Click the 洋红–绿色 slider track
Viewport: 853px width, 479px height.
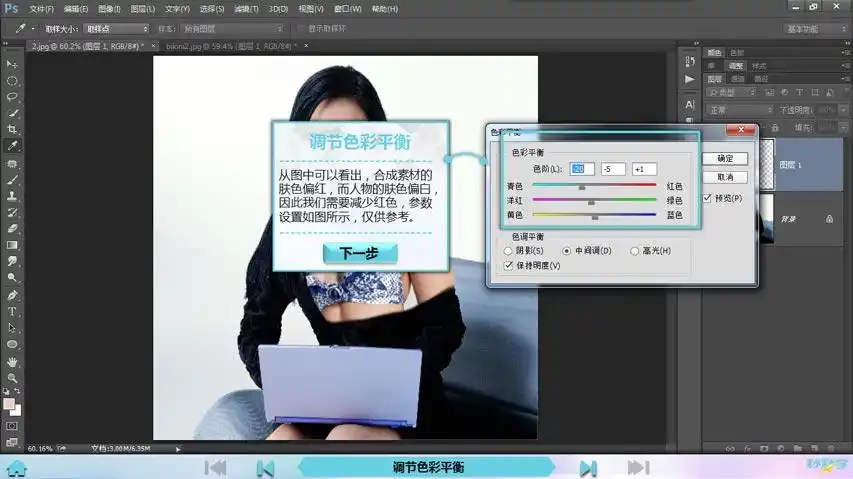tap(594, 200)
